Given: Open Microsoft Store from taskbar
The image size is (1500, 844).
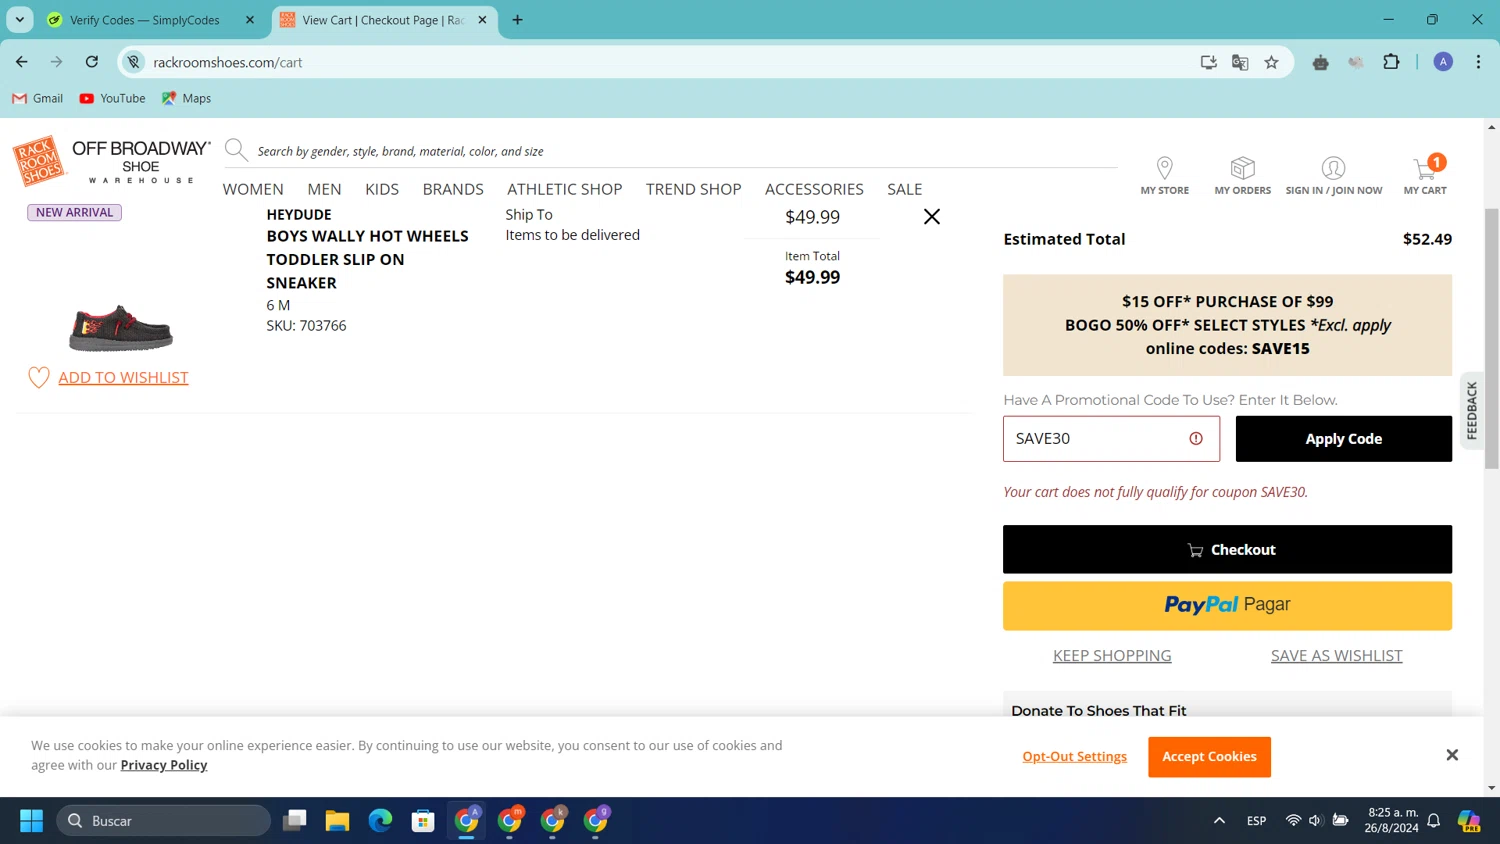Looking at the screenshot, I should point(423,821).
